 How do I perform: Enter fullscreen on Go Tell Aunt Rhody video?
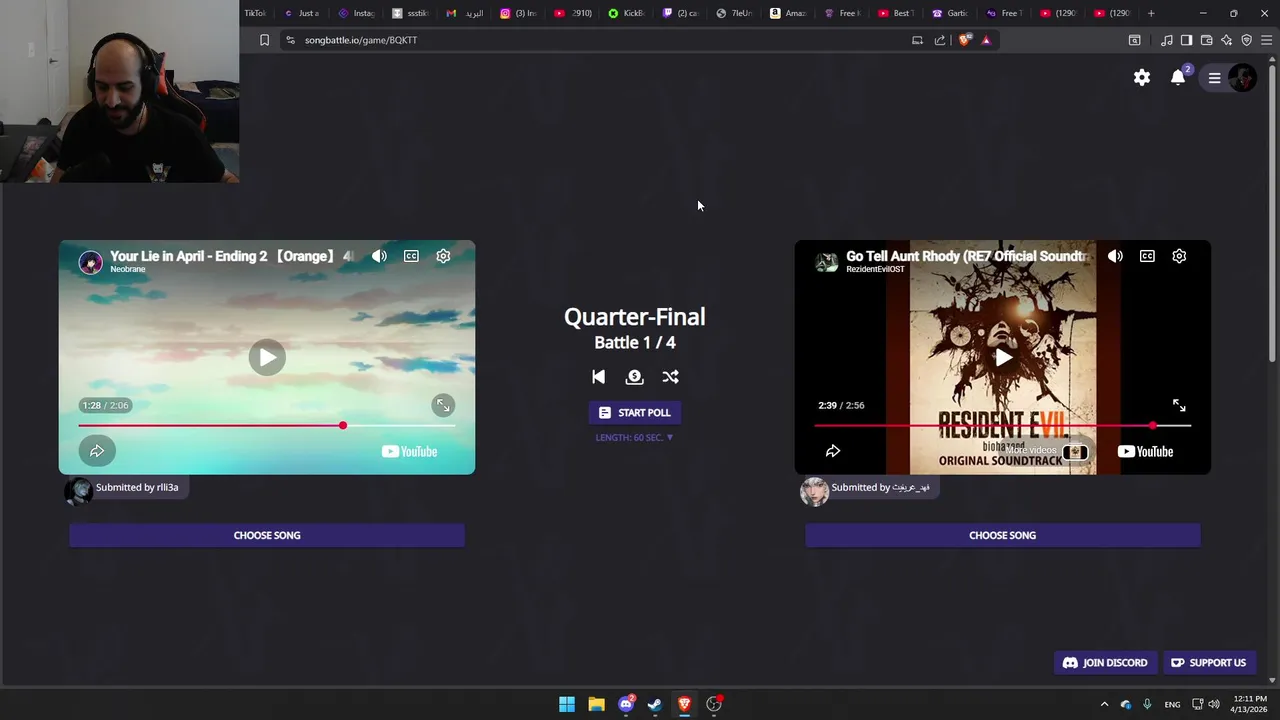tap(1179, 405)
